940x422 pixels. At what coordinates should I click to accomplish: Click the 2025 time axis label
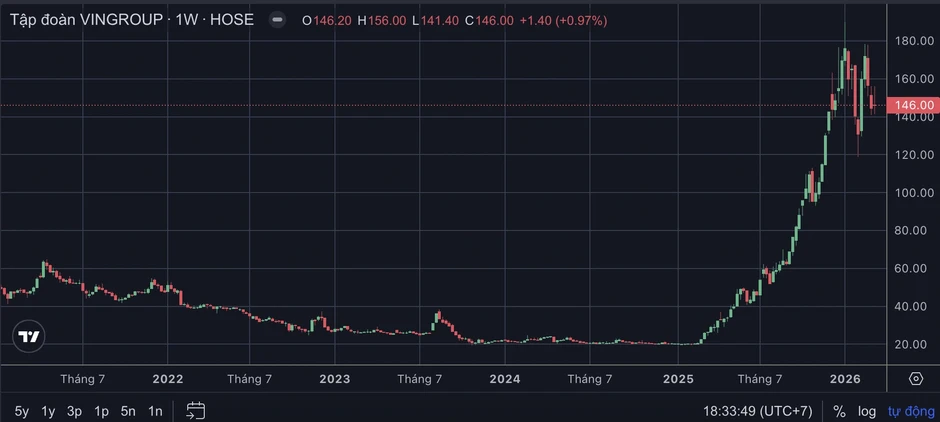(678, 379)
